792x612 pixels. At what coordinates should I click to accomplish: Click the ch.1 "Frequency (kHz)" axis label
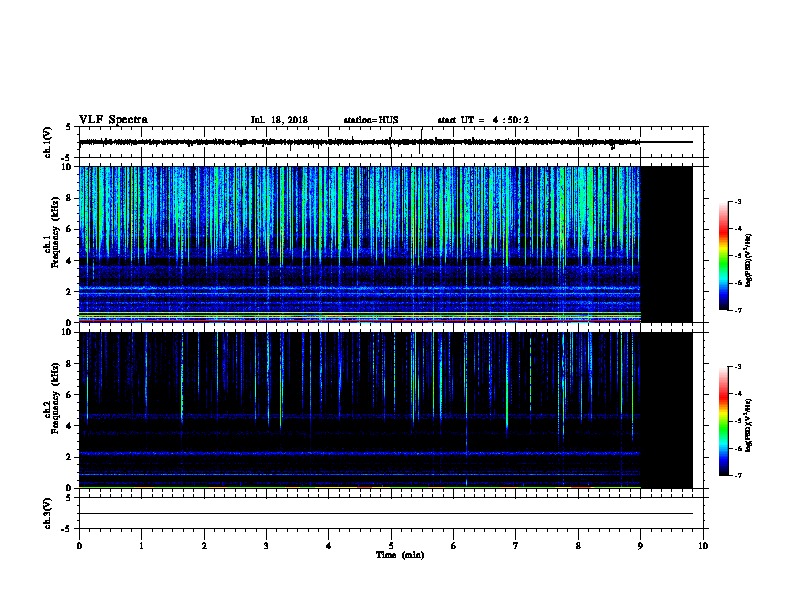pos(55,232)
